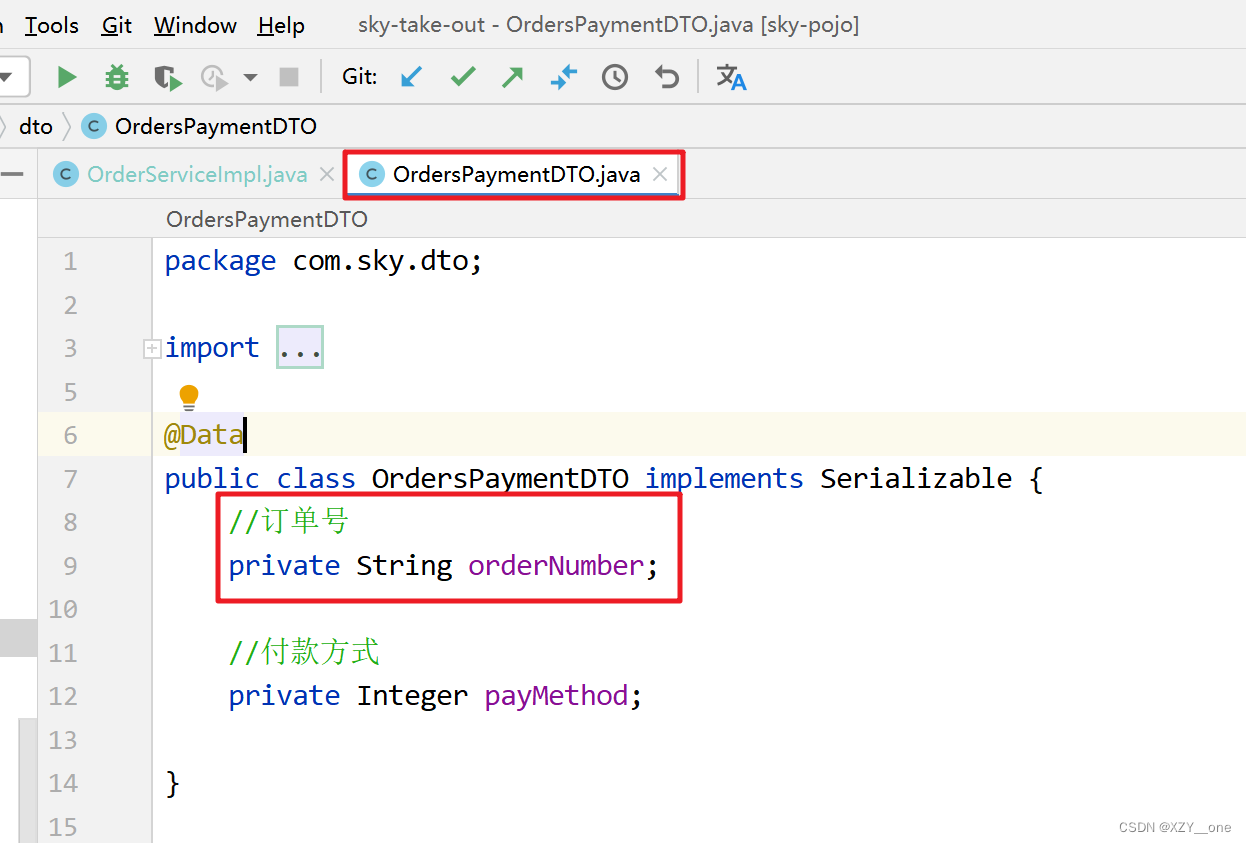Image resolution: width=1246 pixels, height=843 pixels.
Task: Click the Rollback undo arrow icon
Action: [666, 77]
